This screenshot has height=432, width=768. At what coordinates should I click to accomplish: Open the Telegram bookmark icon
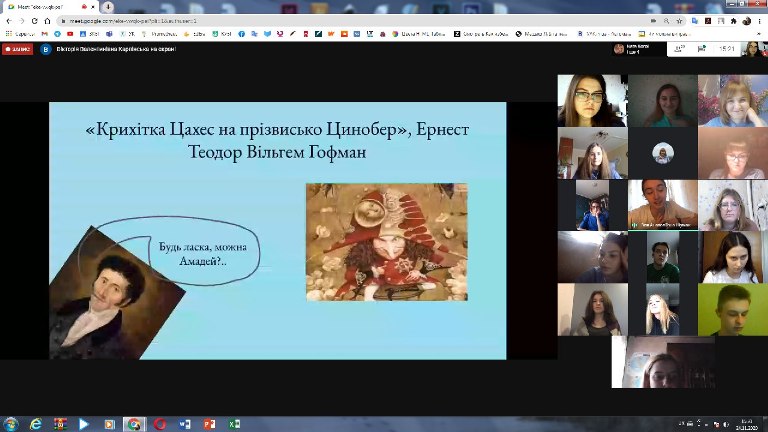(57, 34)
